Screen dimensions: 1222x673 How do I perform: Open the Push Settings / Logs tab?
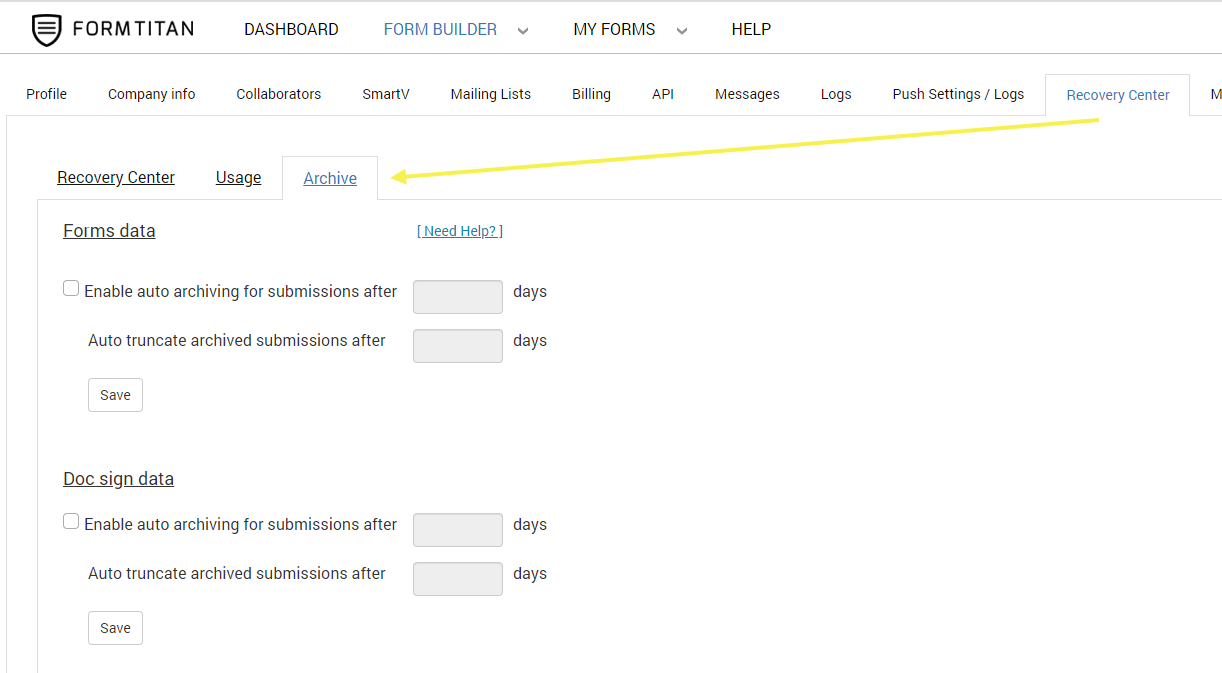click(958, 94)
